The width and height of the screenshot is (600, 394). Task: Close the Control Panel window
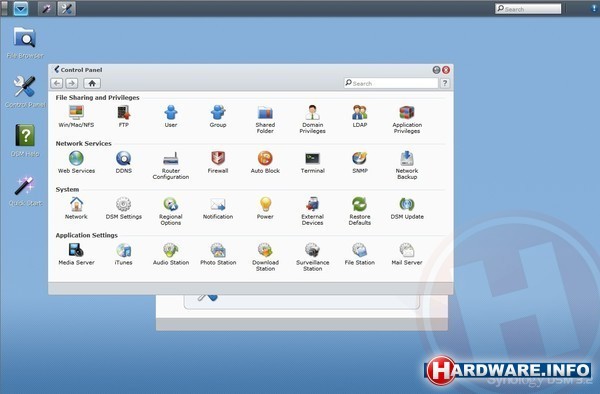tap(446, 70)
